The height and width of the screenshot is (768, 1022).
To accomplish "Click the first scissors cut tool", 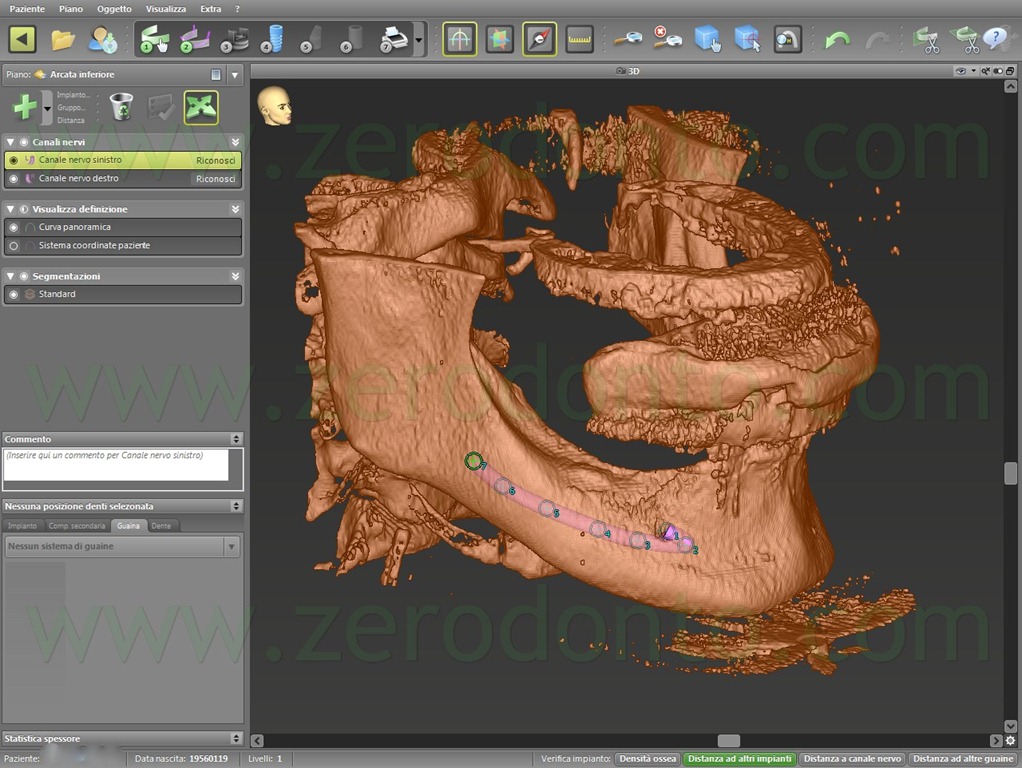I will [926, 40].
